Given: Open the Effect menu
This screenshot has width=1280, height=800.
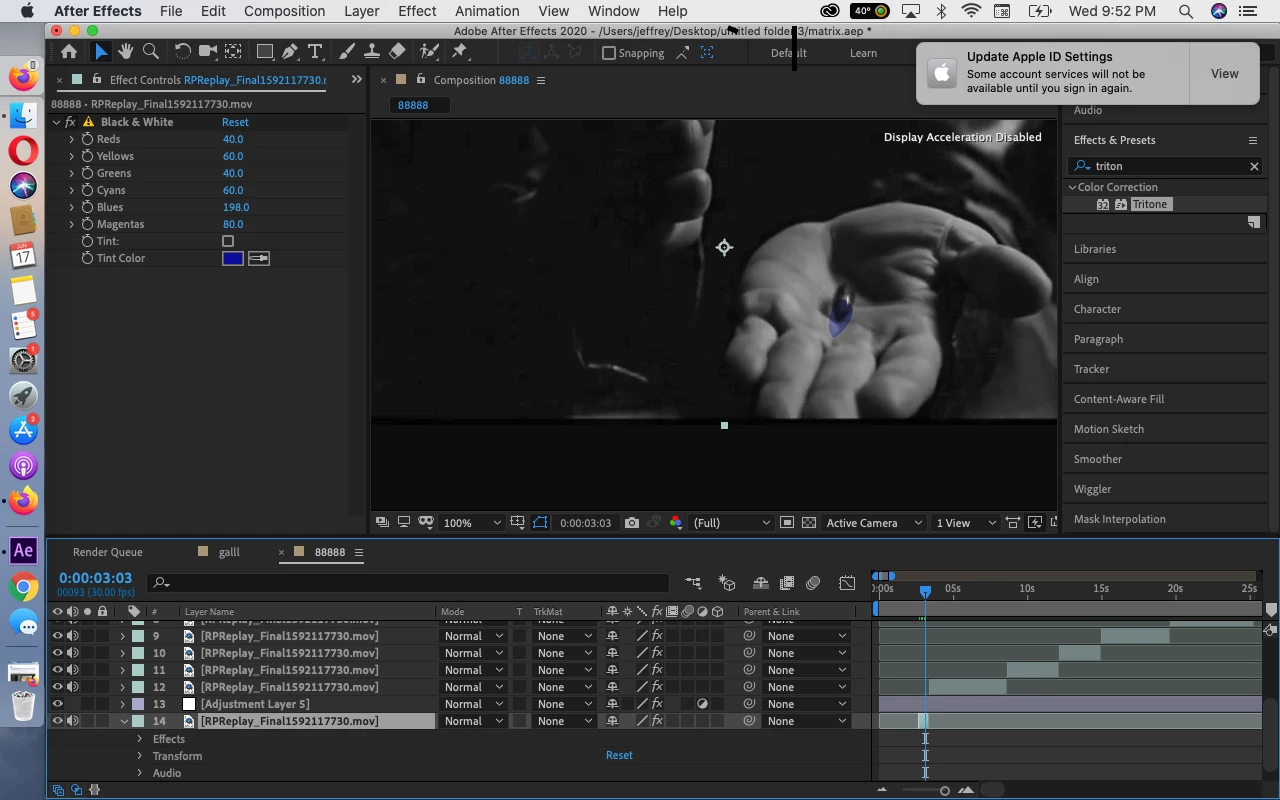Looking at the screenshot, I should click(x=417, y=11).
